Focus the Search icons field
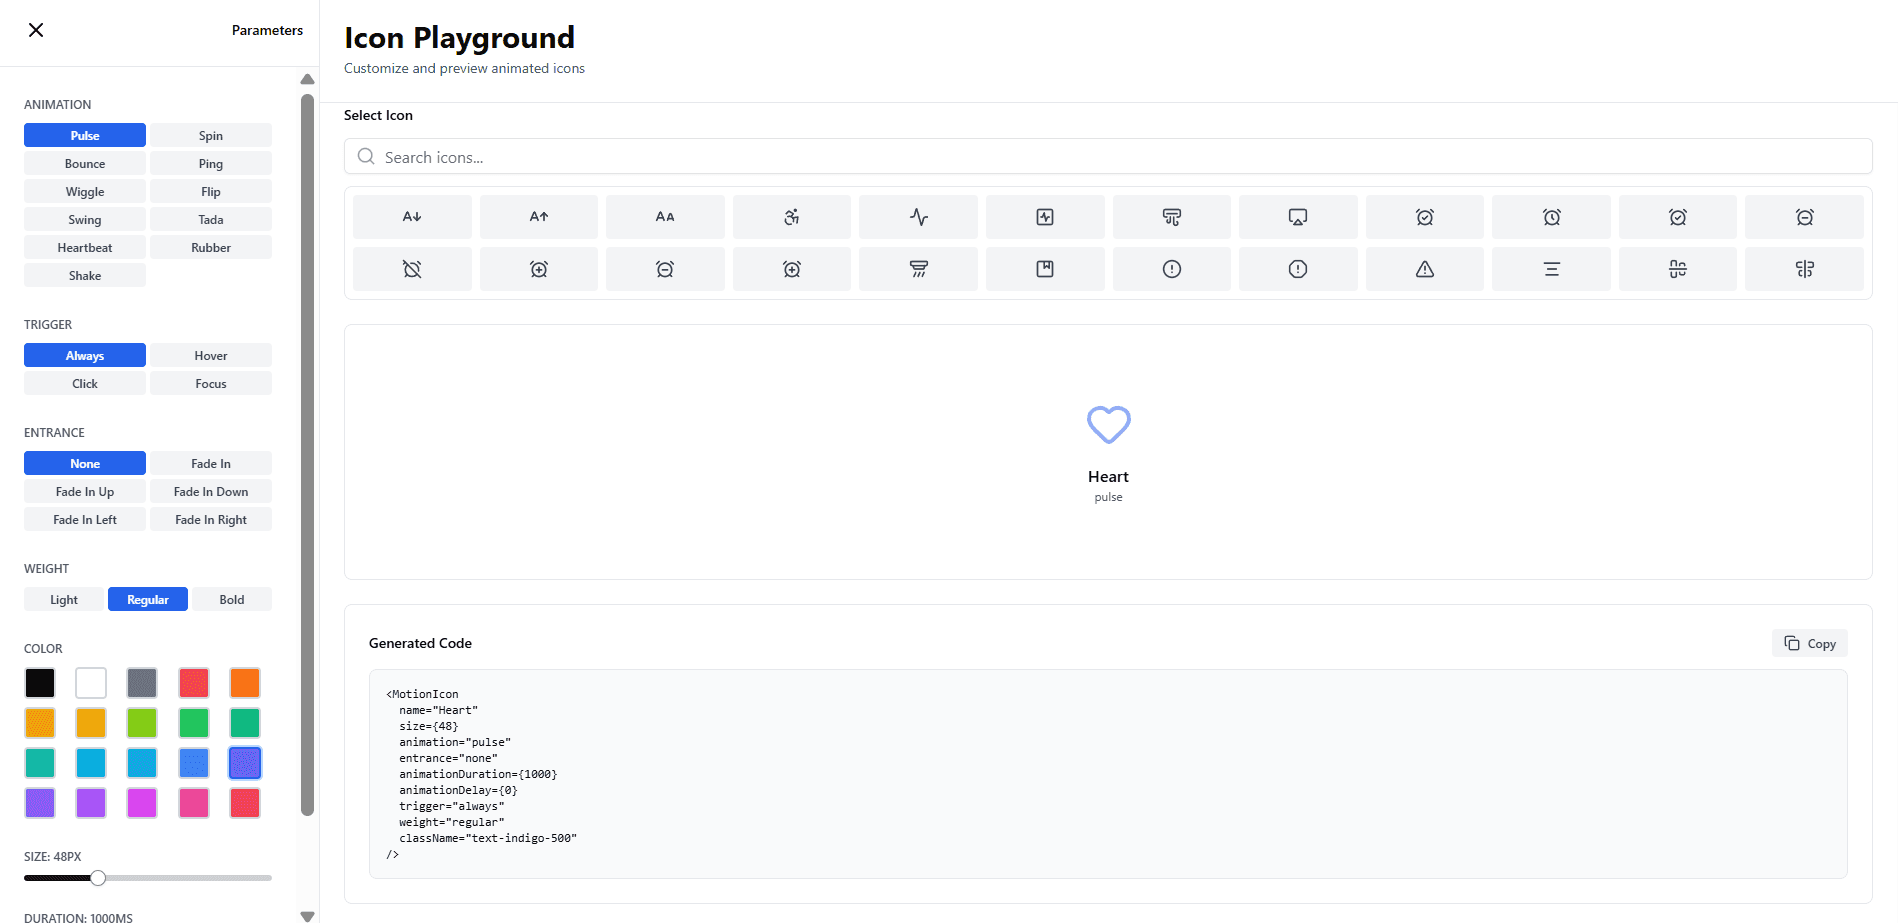Screen dimensions: 1898x923 pos(1108,157)
